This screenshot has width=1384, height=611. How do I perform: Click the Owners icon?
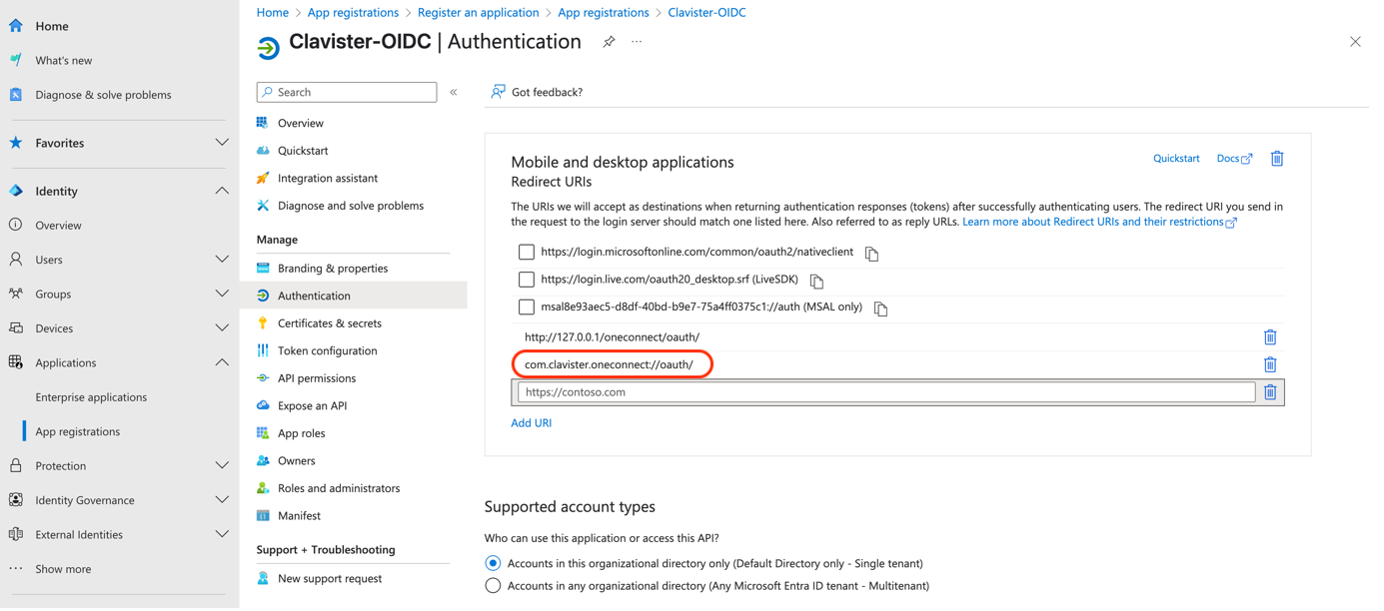pyautogui.click(x=263, y=461)
